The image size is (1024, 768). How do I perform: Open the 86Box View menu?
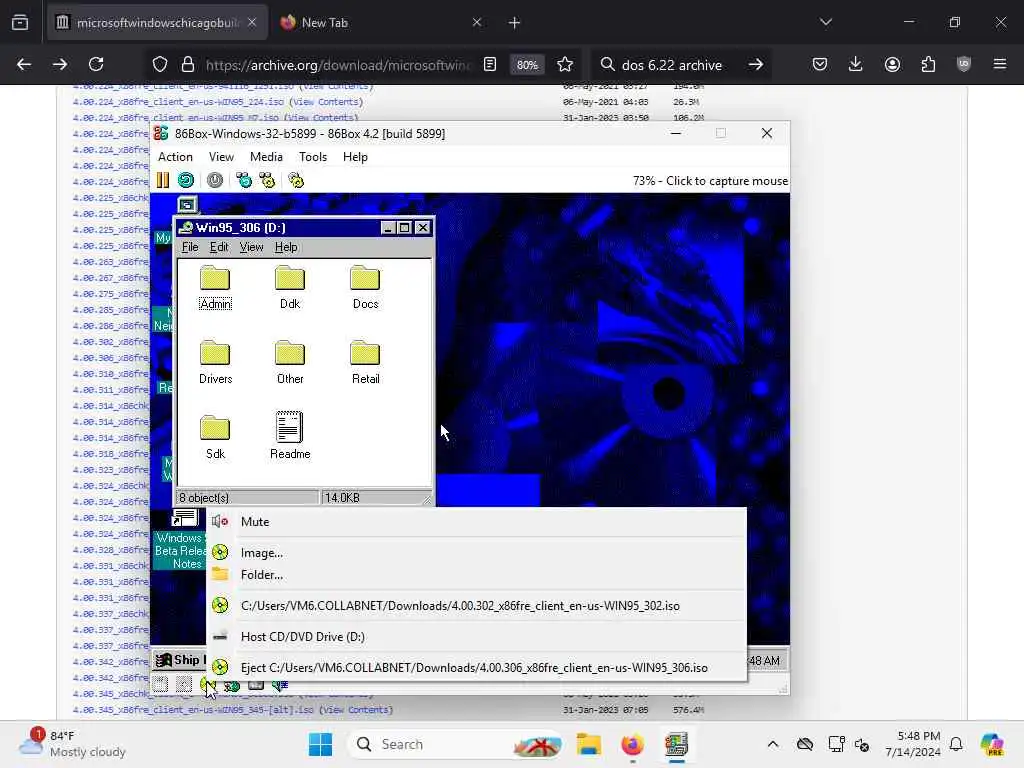click(x=221, y=157)
